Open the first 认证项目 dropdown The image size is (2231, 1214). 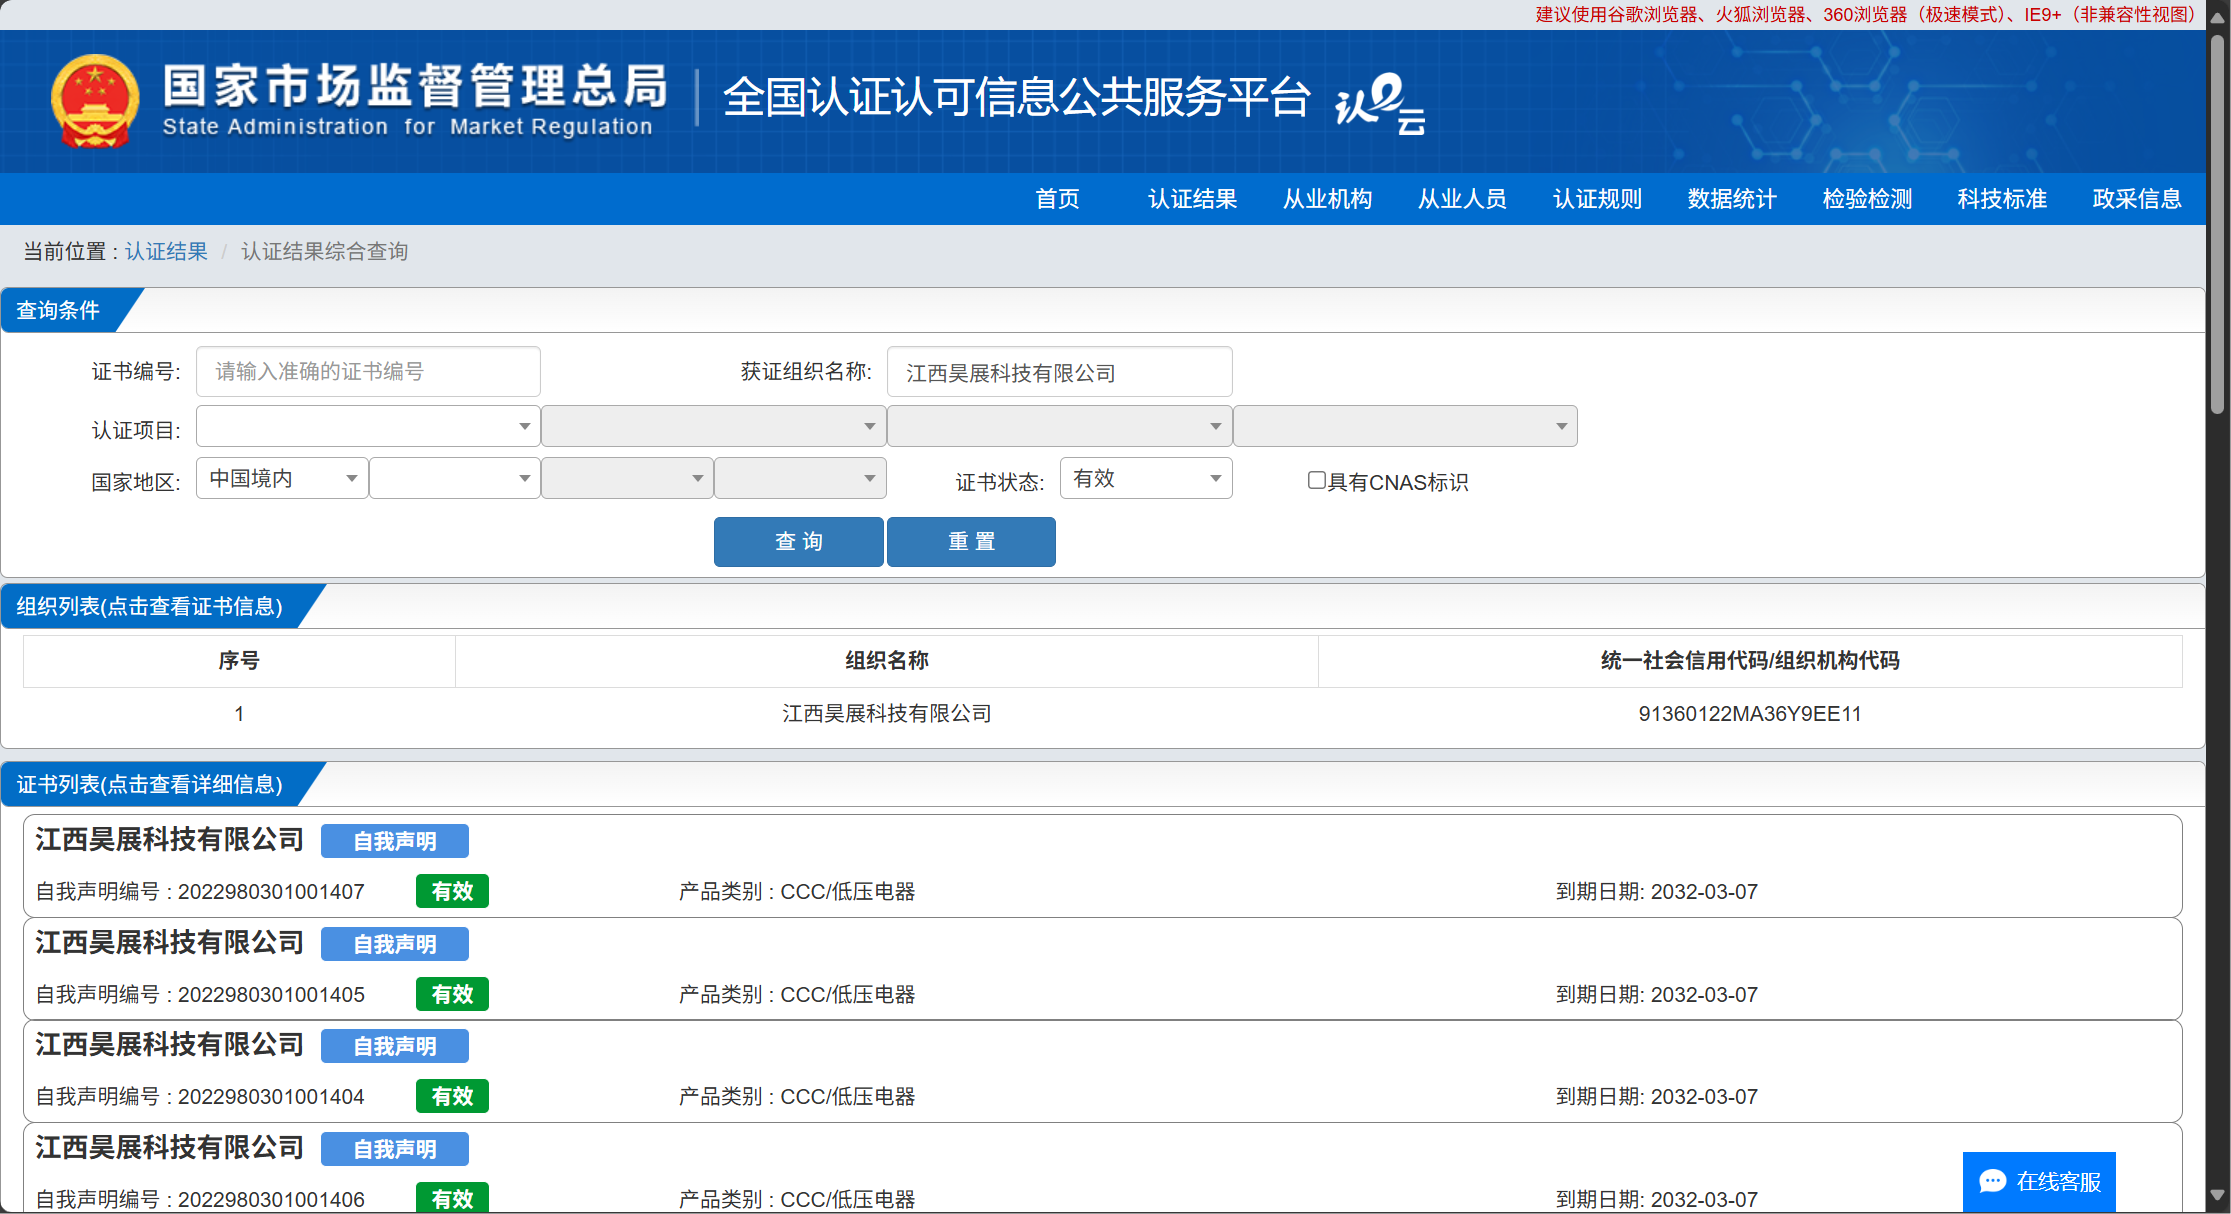pos(368,426)
